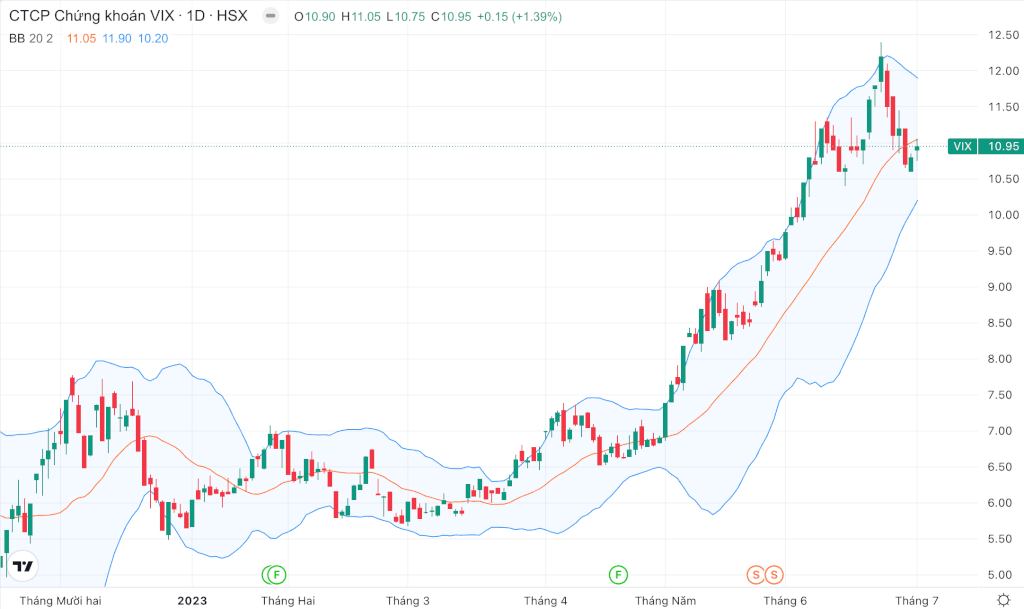Click the low price L10.75
This screenshot has height=609, width=1024.
coord(406,17)
